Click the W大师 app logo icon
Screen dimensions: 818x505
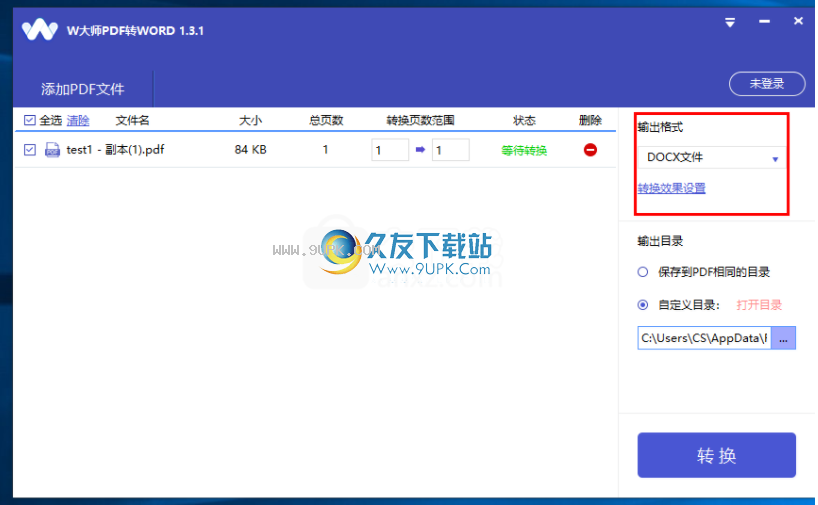(40, 30)
